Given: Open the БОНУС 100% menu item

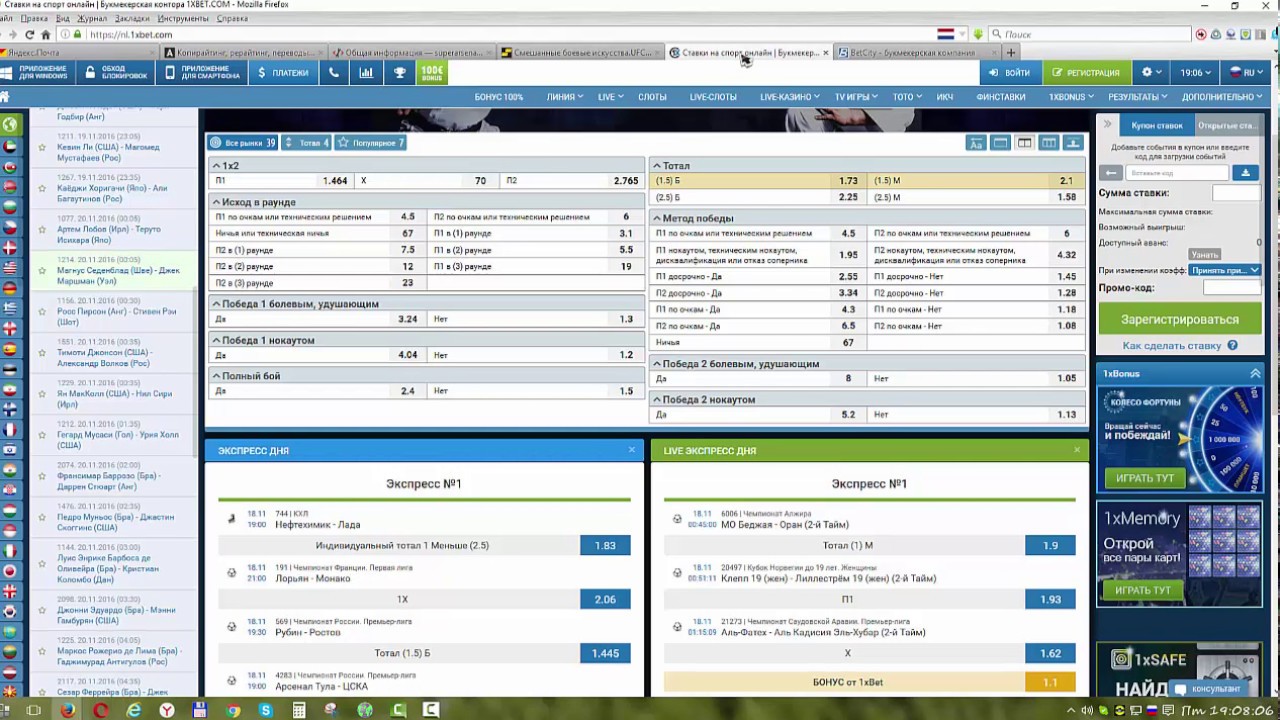Looking at the screenshot, I should tap(499, 97).
